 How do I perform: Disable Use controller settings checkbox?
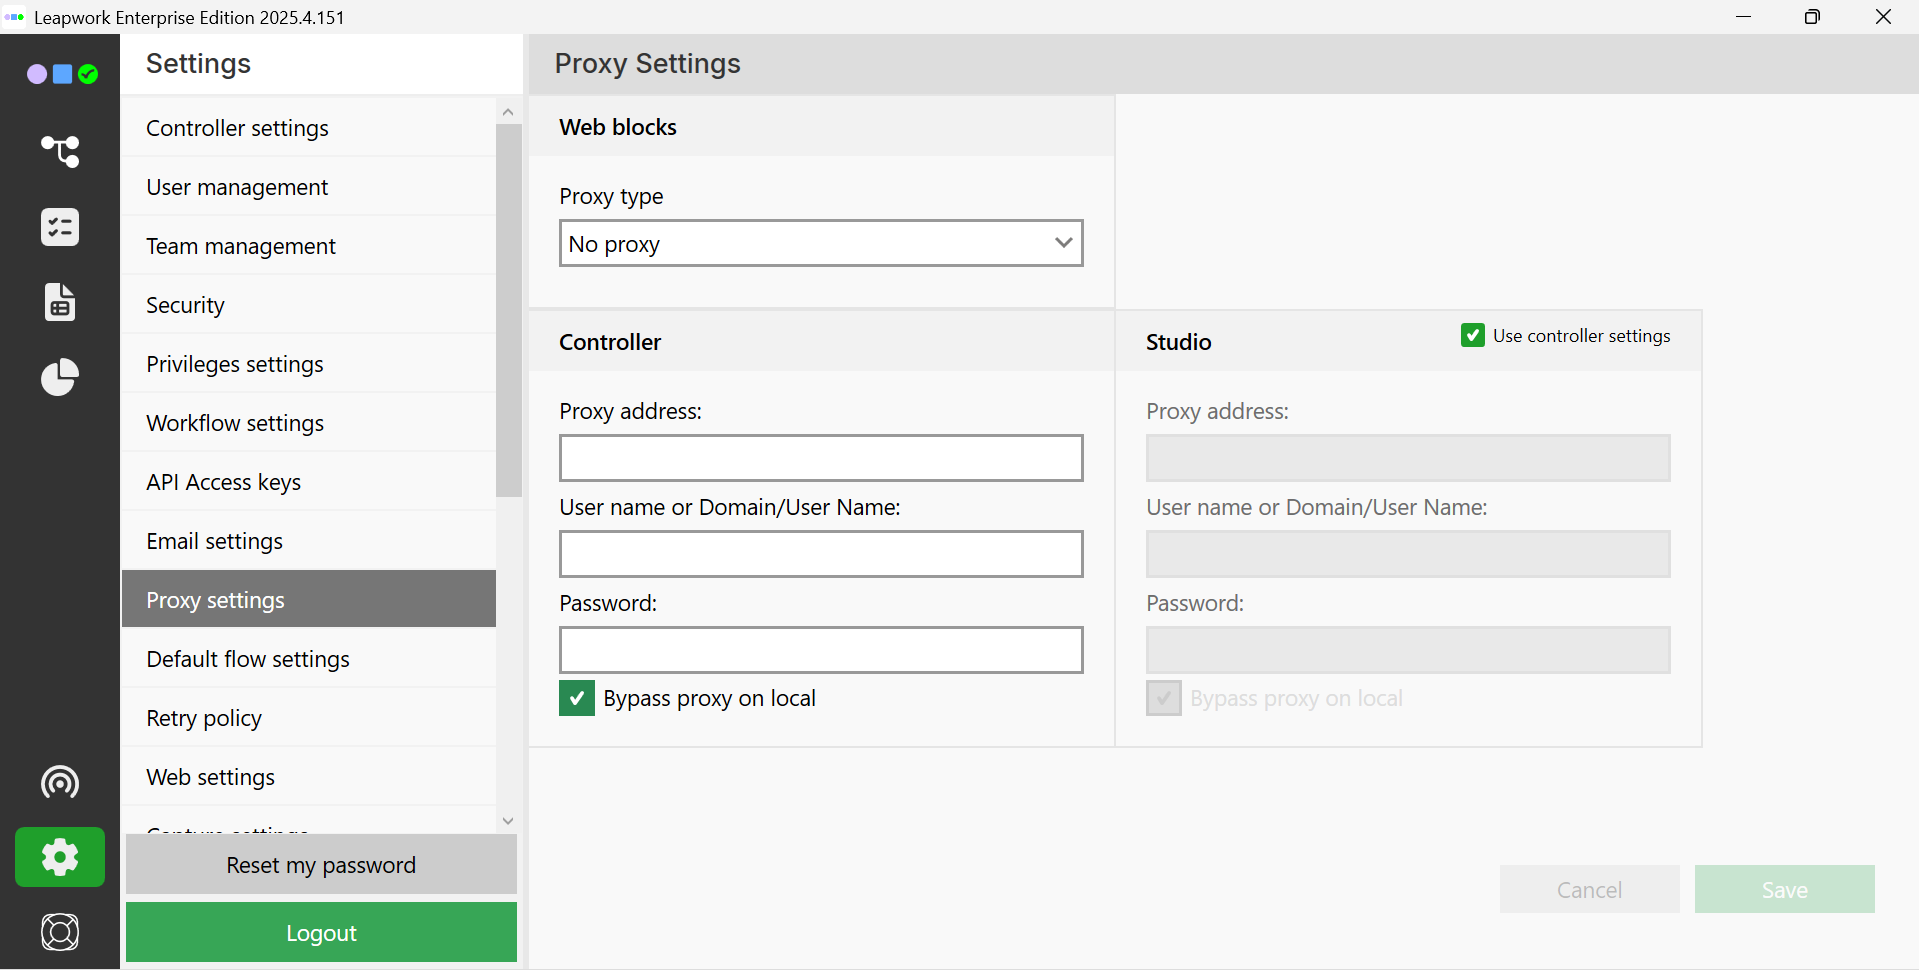[x=1472, y=336]
